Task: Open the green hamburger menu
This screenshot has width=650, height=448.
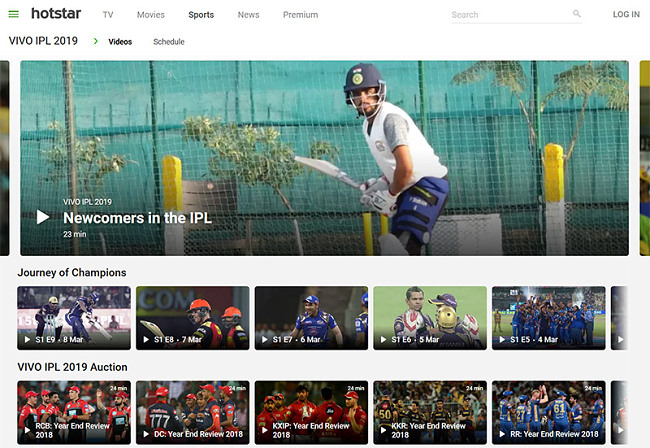Action: [14, 15]
